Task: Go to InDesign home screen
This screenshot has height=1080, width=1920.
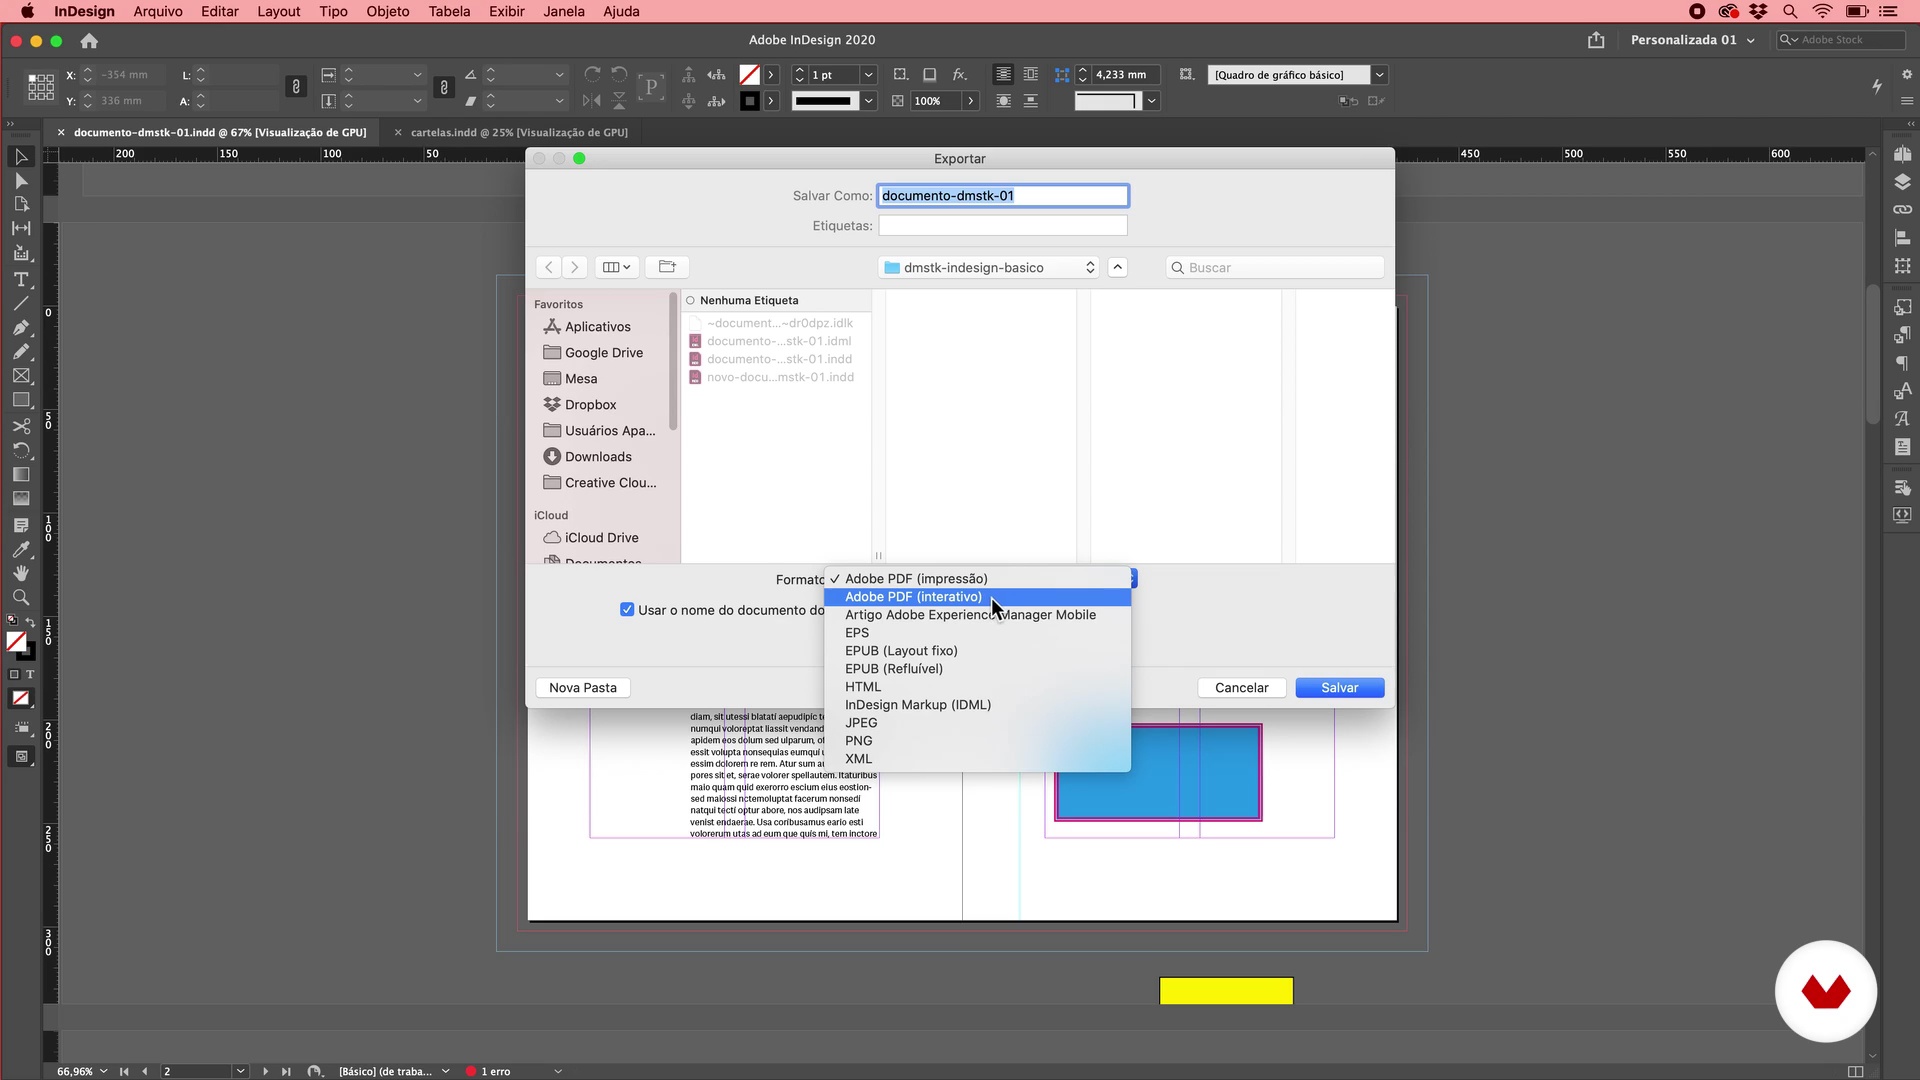Action: click(89, 41)
